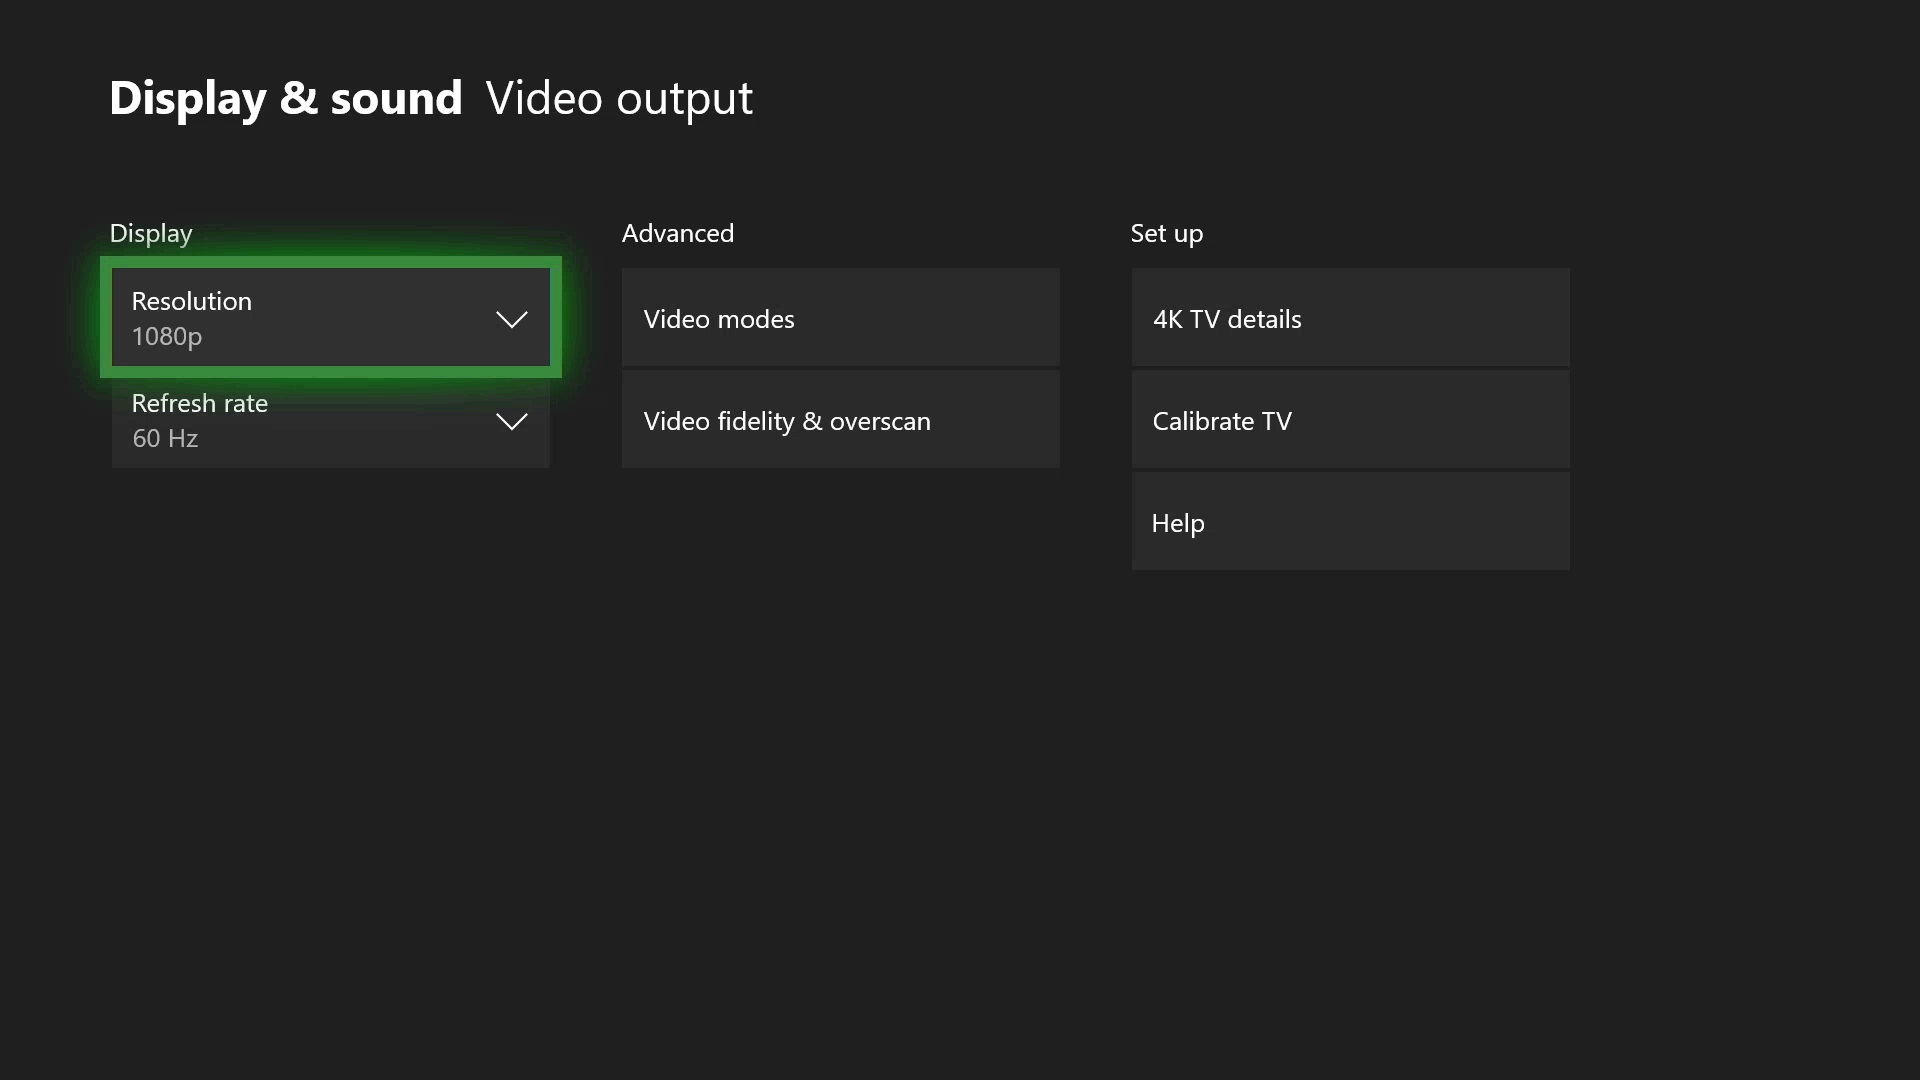The width and height of the screenshot is (1920, 1080).
Task: Click the Set up section header
Action: click(1166, 233)
